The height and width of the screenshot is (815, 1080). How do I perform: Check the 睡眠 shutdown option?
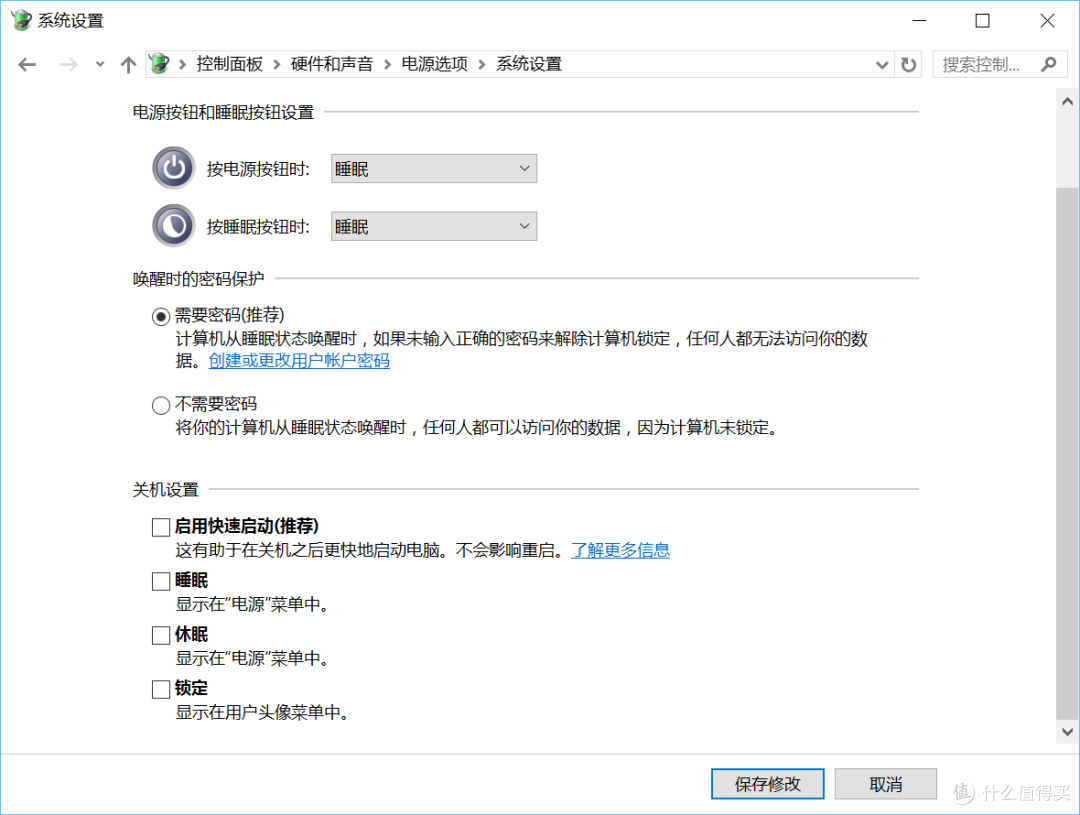[x=160, y=580]
